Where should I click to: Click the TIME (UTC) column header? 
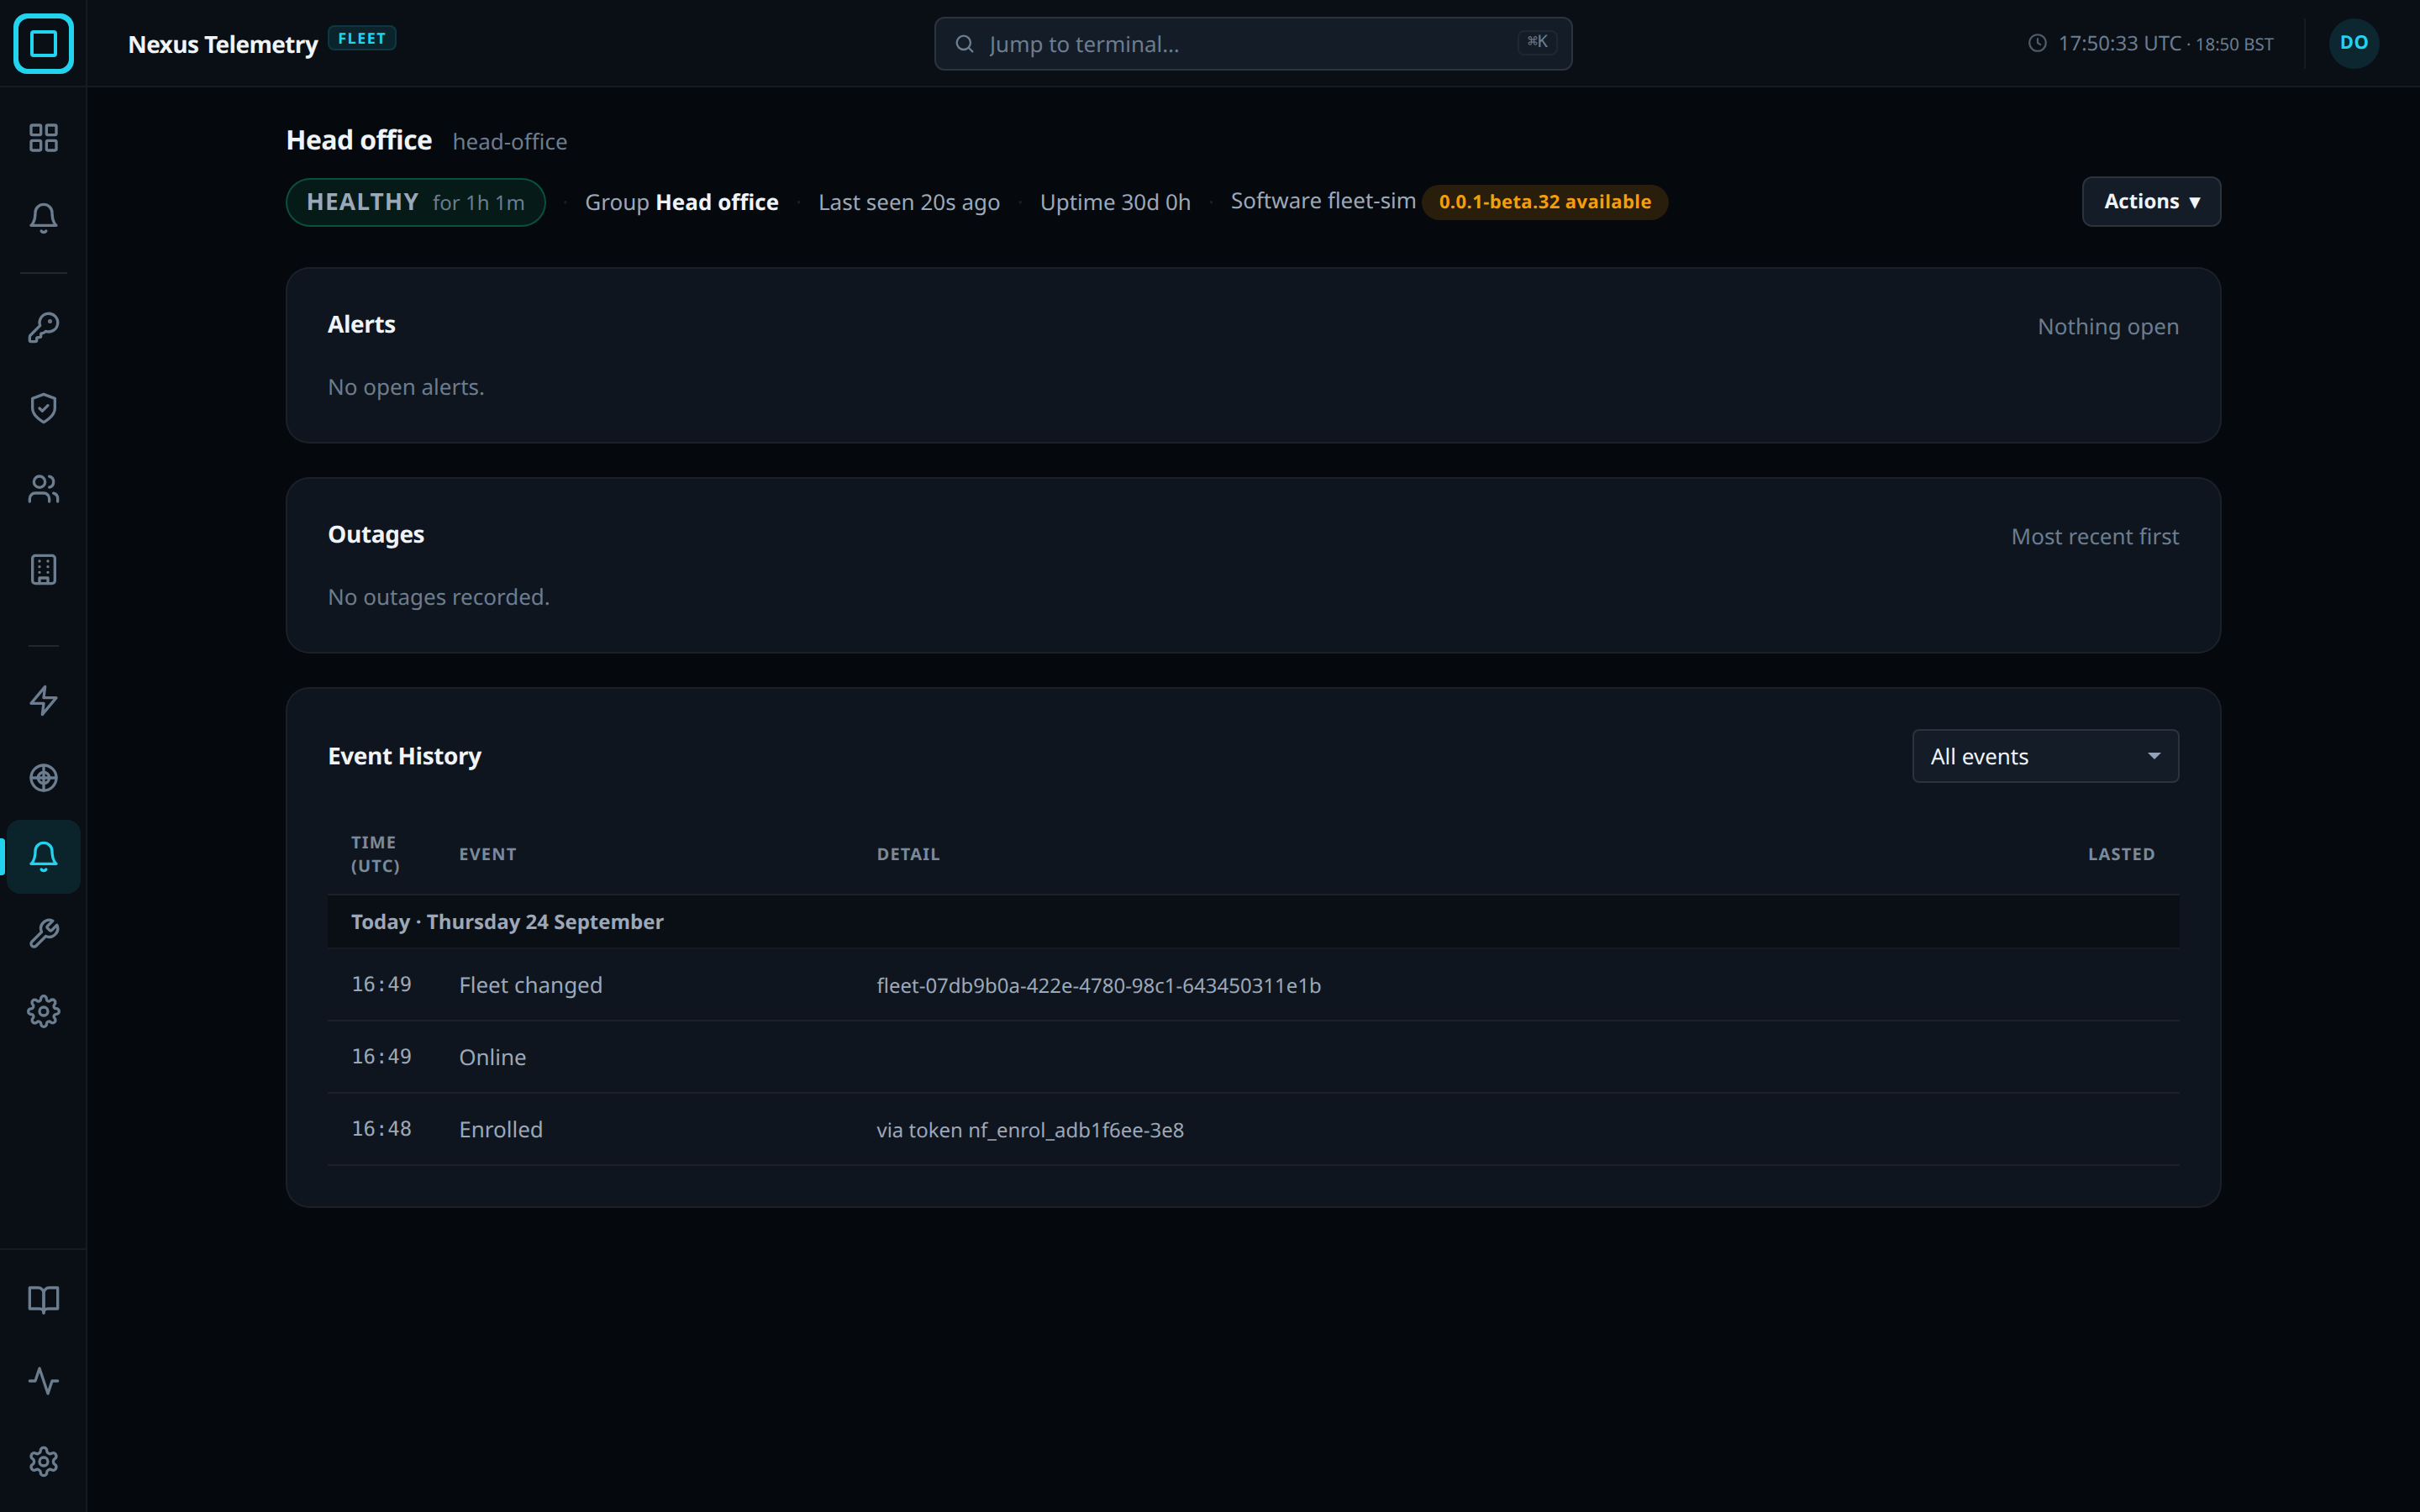[x=375, y=854]
